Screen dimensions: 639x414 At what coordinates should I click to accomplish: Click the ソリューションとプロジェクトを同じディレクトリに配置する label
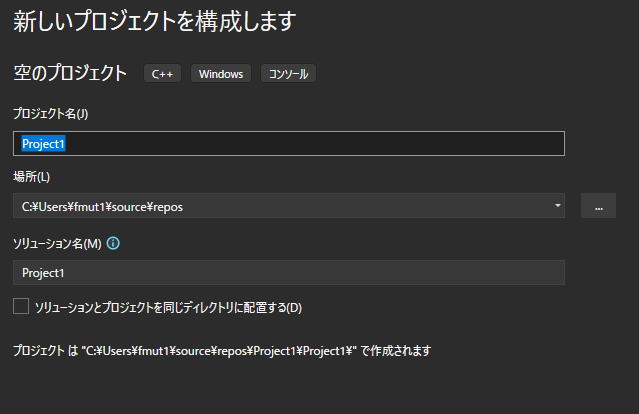(168, 308)
